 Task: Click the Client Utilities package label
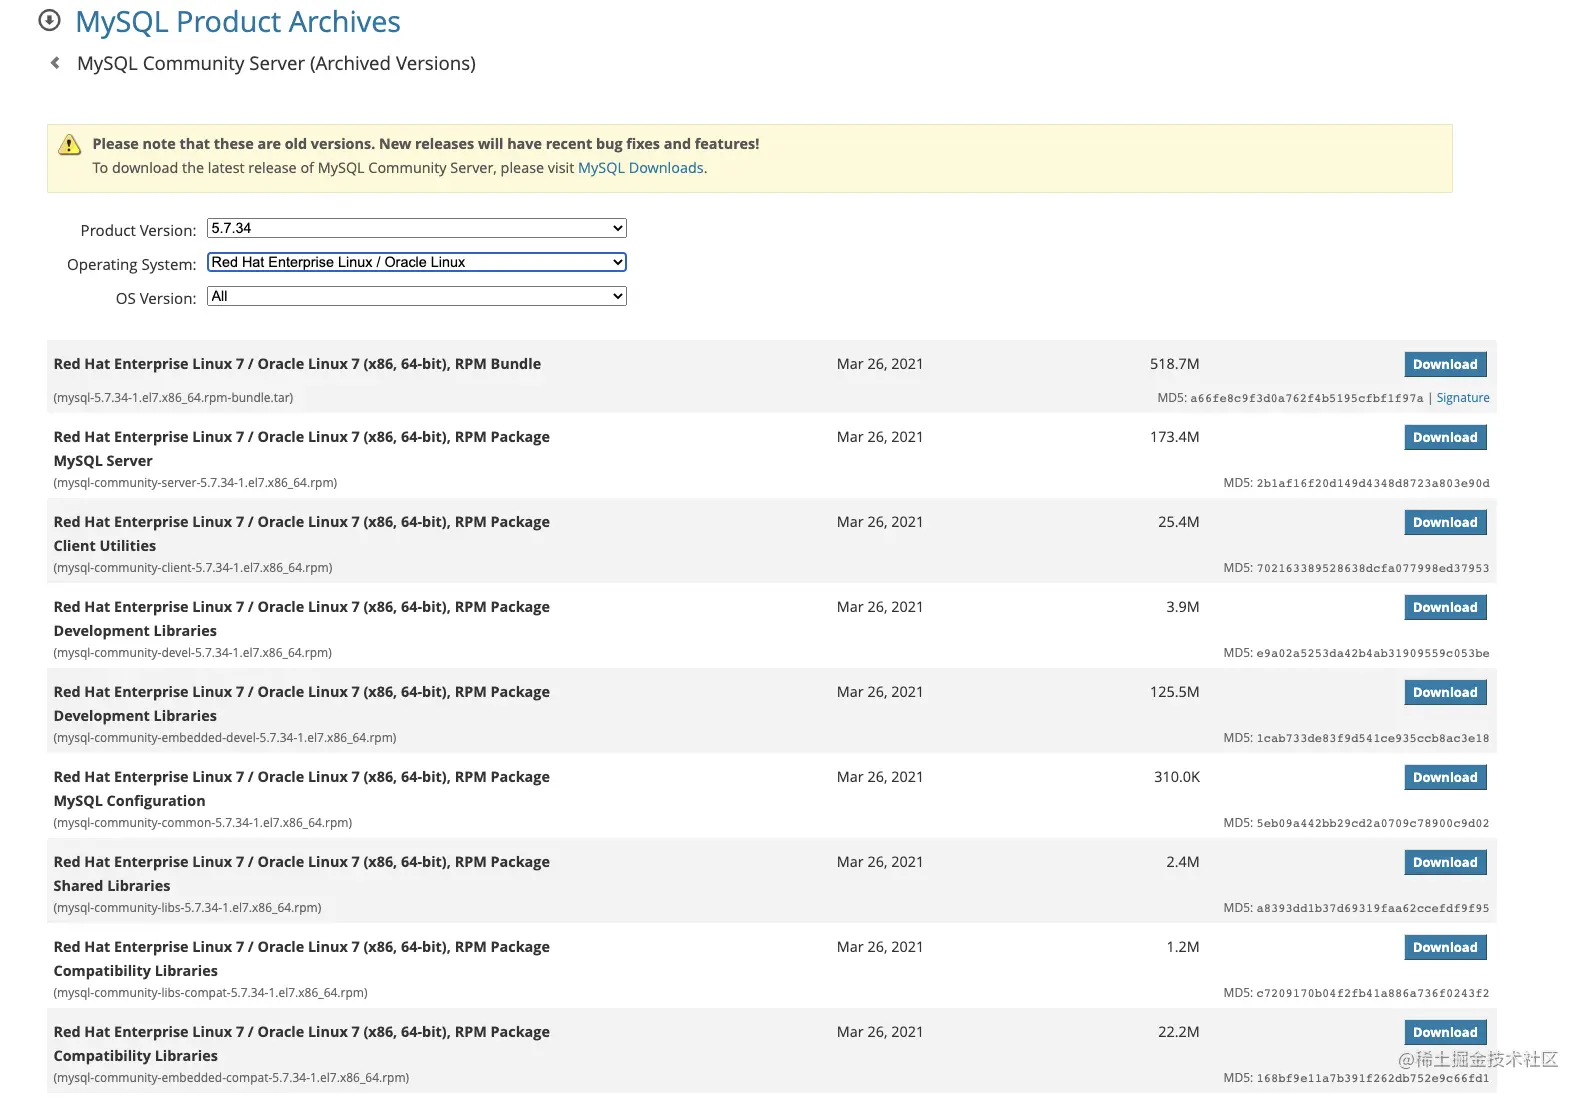(105, 546)
